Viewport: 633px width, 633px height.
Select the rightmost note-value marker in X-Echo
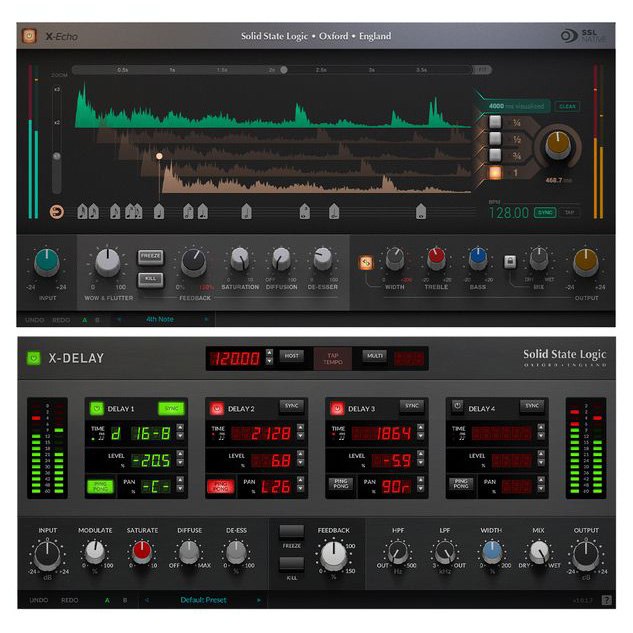[x=421, y=211]
